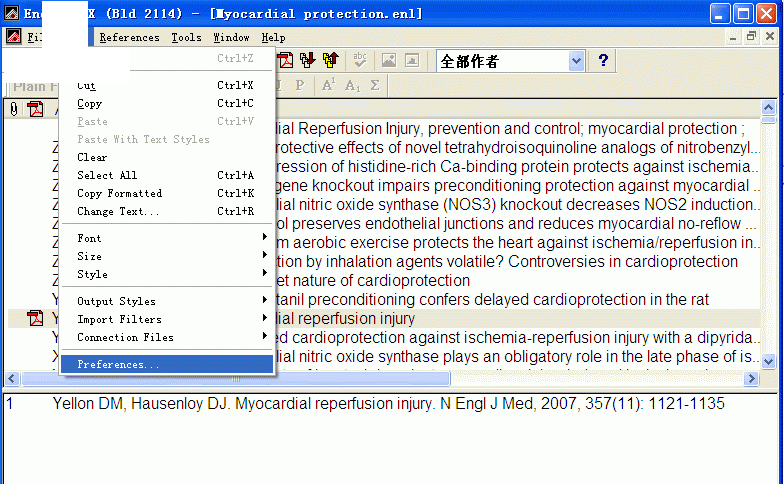Choose Preferences... from the Edit menu
The width and height of the screenshot is (784, 484).
pyautogui.click(x=166, y=364)
